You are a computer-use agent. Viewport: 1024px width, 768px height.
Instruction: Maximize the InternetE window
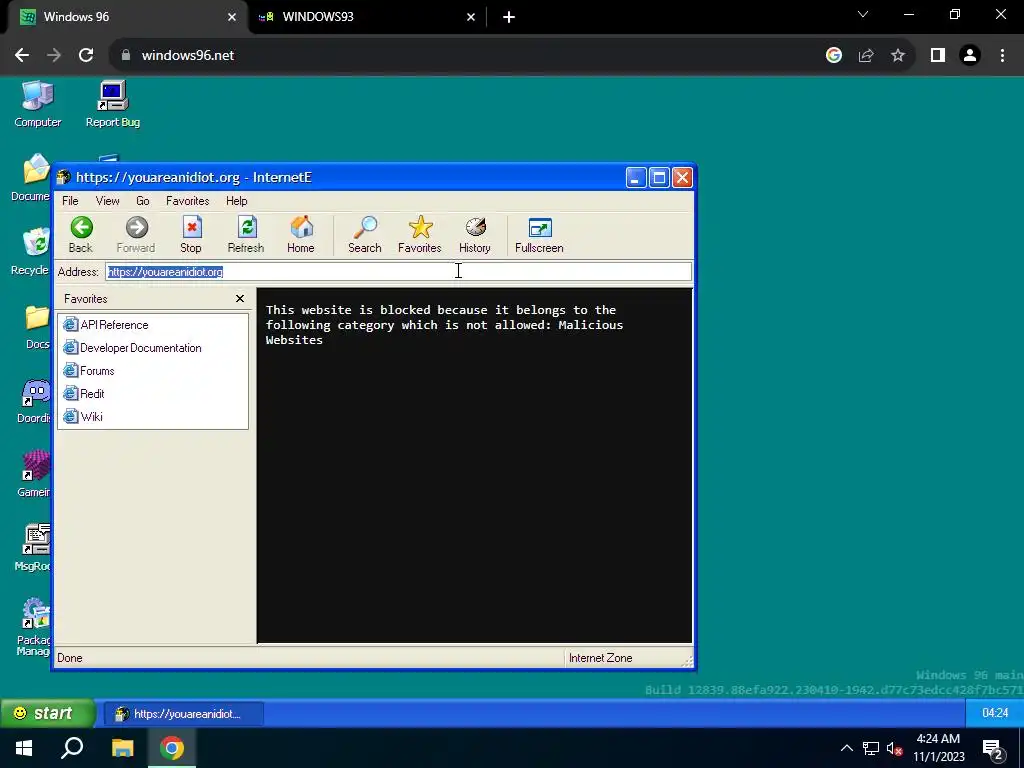pyautogui.click(x=660, y=177)
